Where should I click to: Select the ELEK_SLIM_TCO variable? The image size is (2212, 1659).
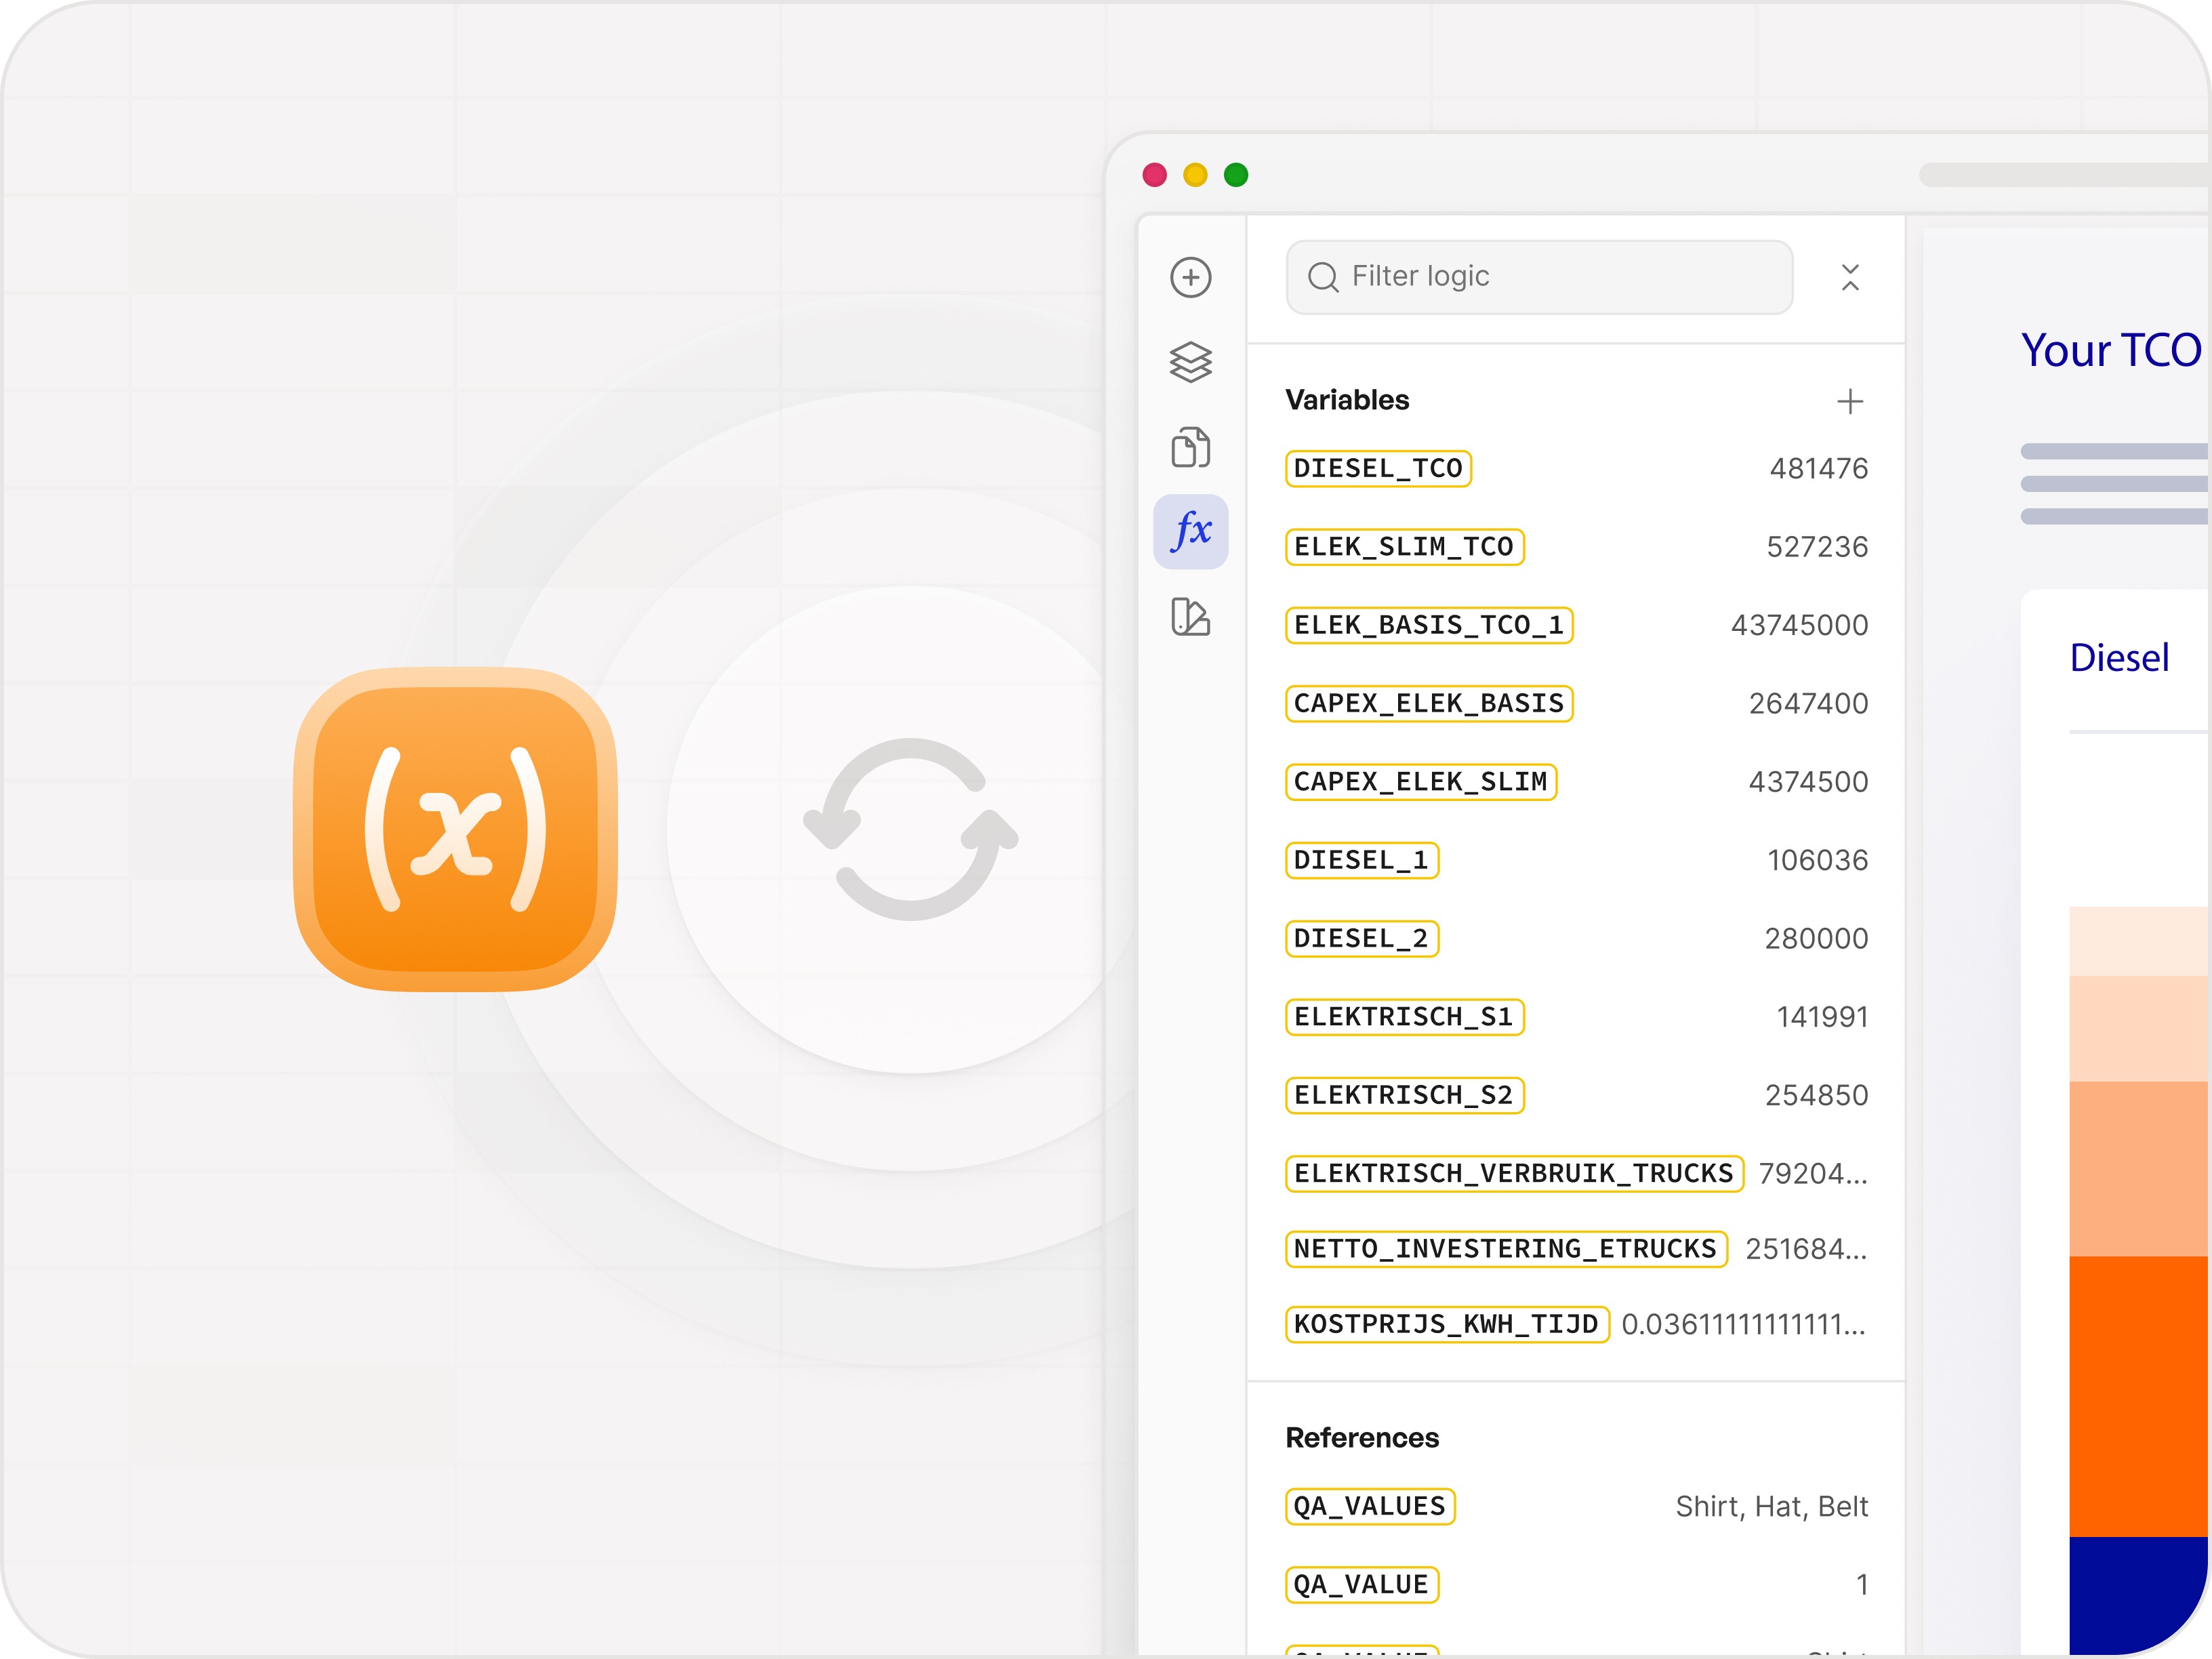click(1403, 547)
